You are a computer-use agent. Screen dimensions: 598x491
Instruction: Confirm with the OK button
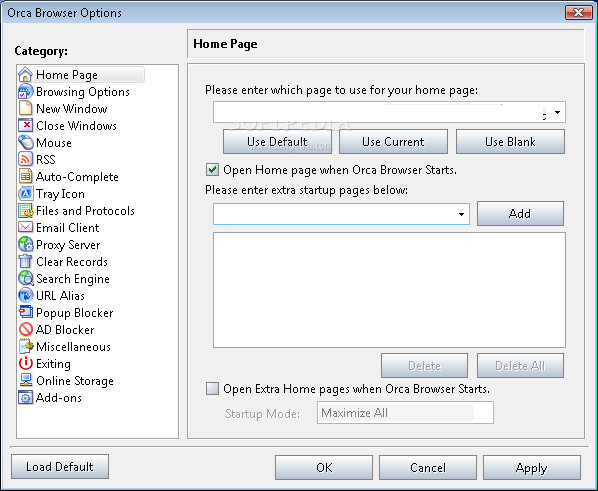coord(324,467)
